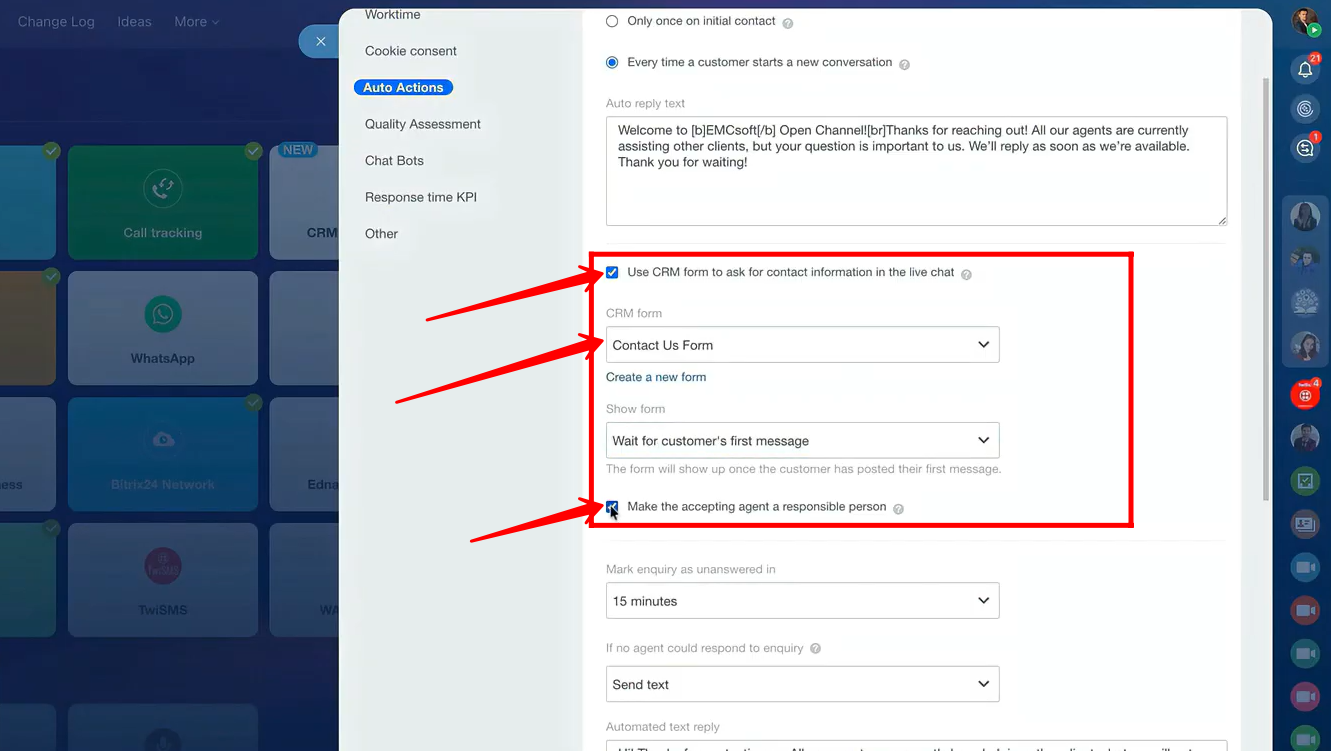Open the WhatsApp channel tile

tap(162, 328)
